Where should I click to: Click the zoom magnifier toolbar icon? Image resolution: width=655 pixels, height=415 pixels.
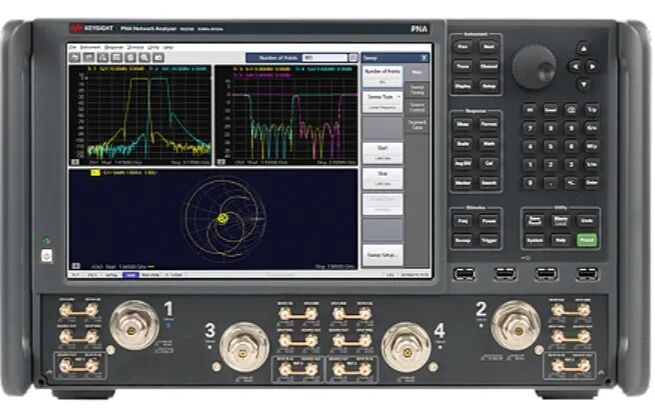click(144, 58)
